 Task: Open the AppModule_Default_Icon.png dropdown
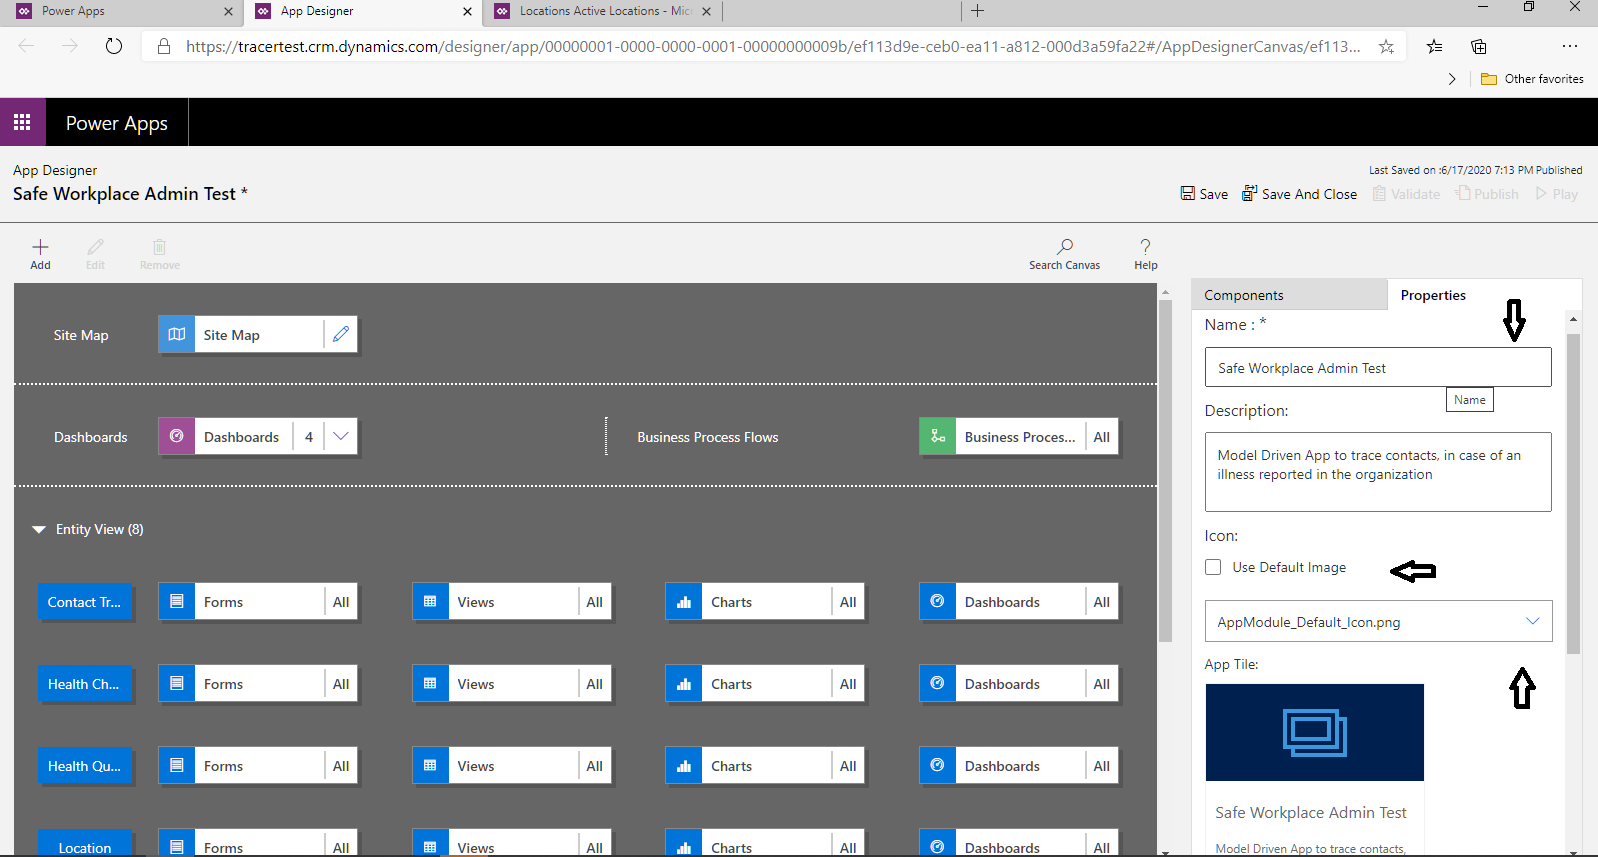click(x=1378, y=621)
